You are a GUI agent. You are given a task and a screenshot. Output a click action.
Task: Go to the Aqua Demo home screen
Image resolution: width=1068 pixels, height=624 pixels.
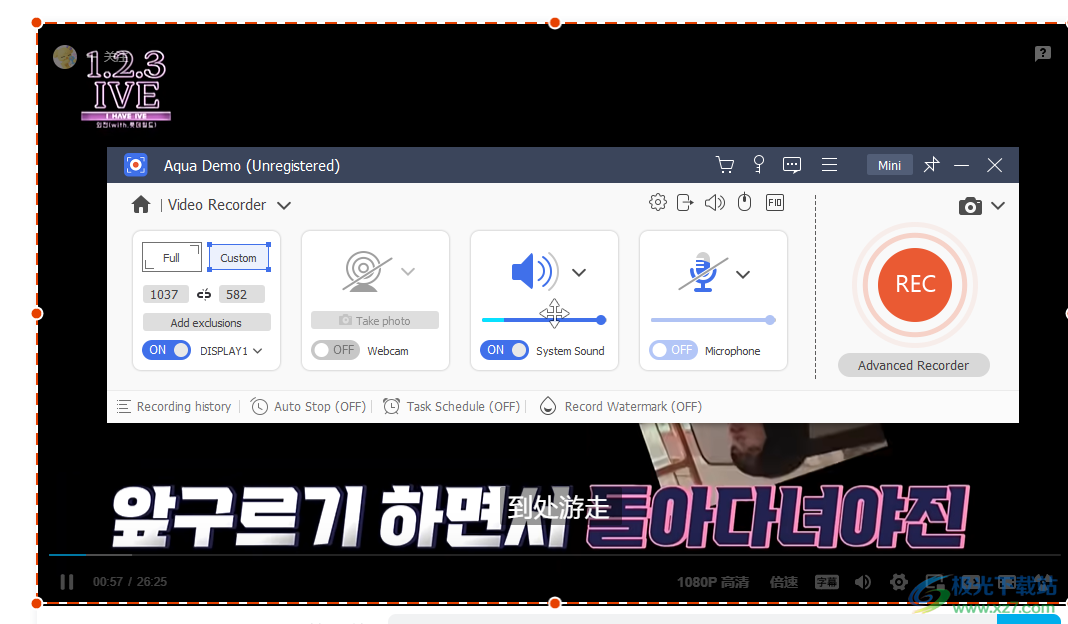pos(141,204)
